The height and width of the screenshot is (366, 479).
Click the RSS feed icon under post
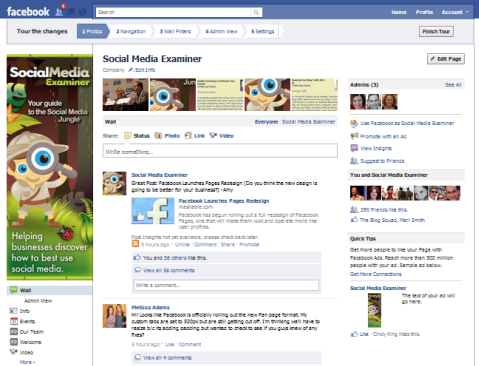pos(135,244)
